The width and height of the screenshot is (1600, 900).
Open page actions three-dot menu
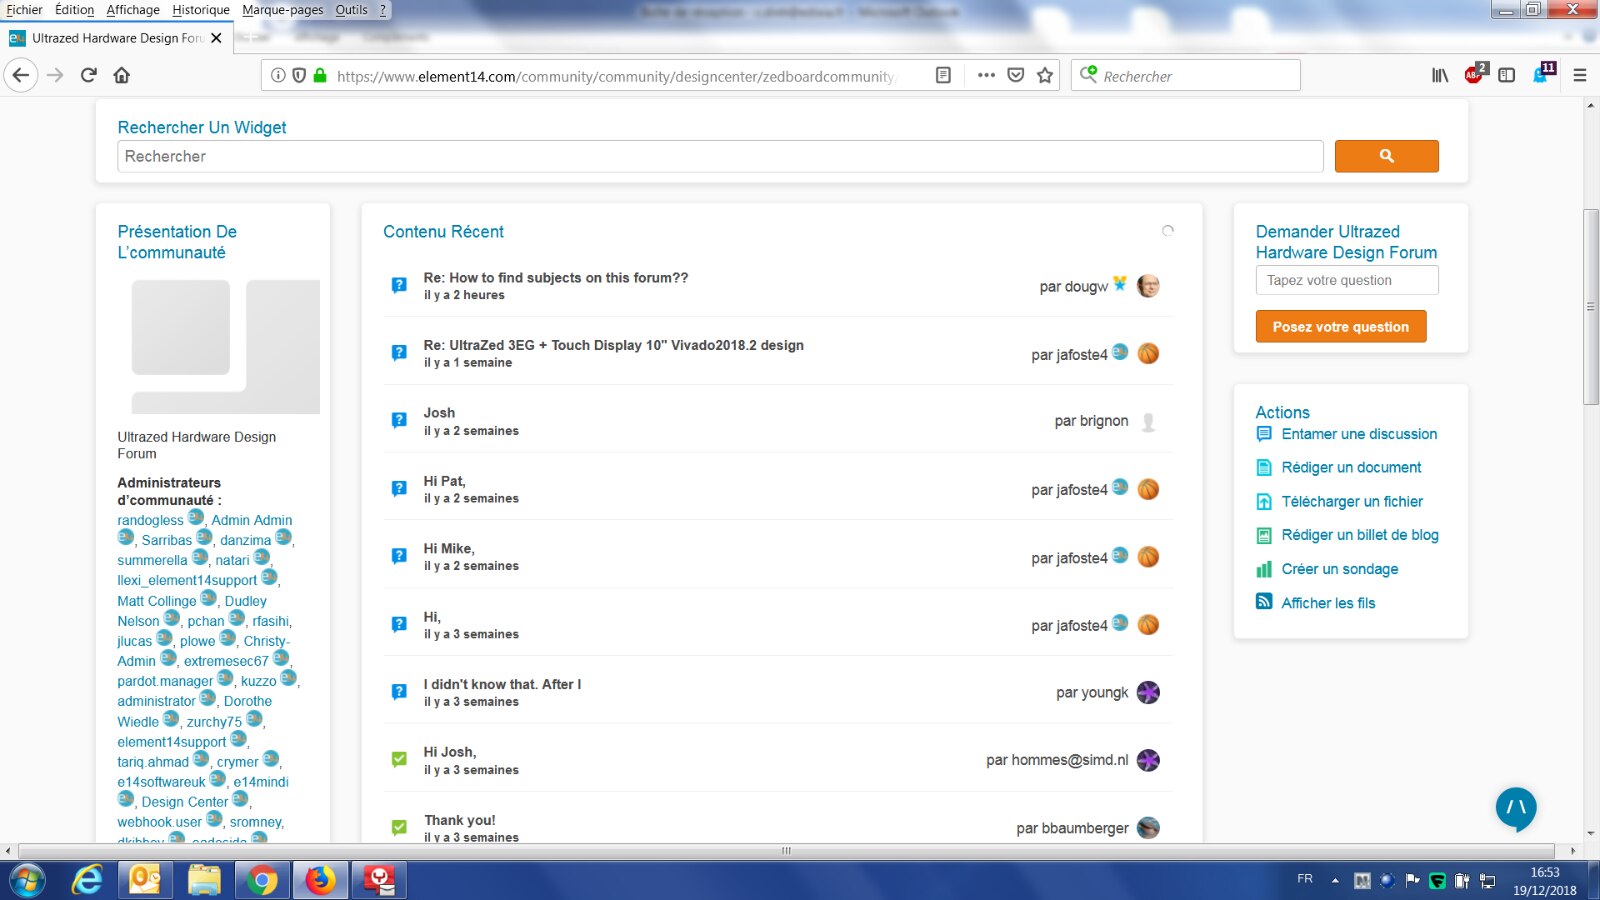986,75
